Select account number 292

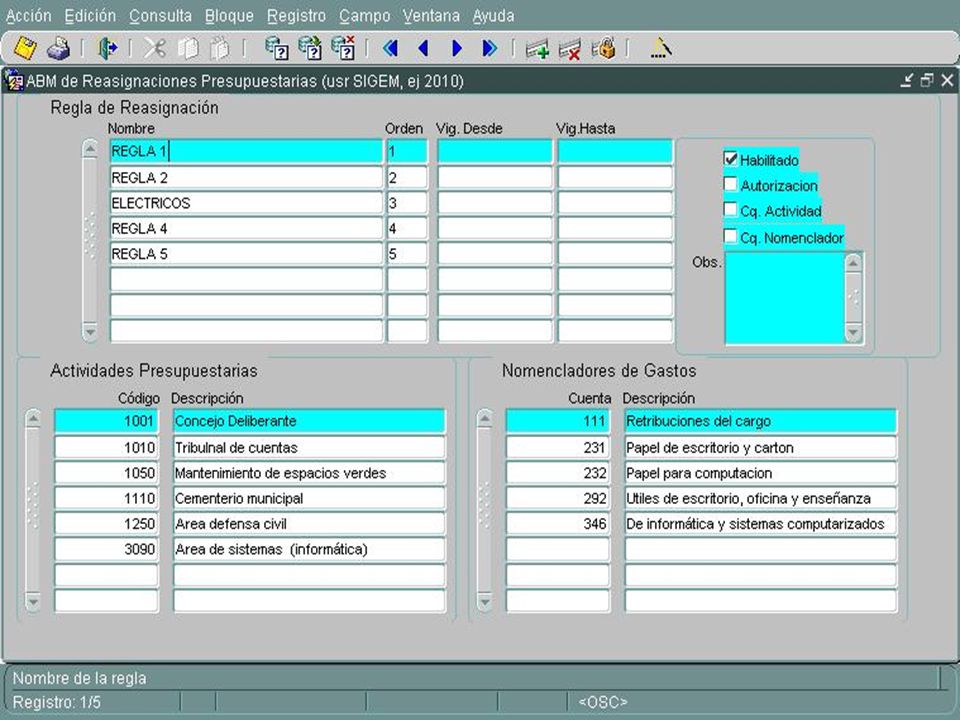click(558, 498)
